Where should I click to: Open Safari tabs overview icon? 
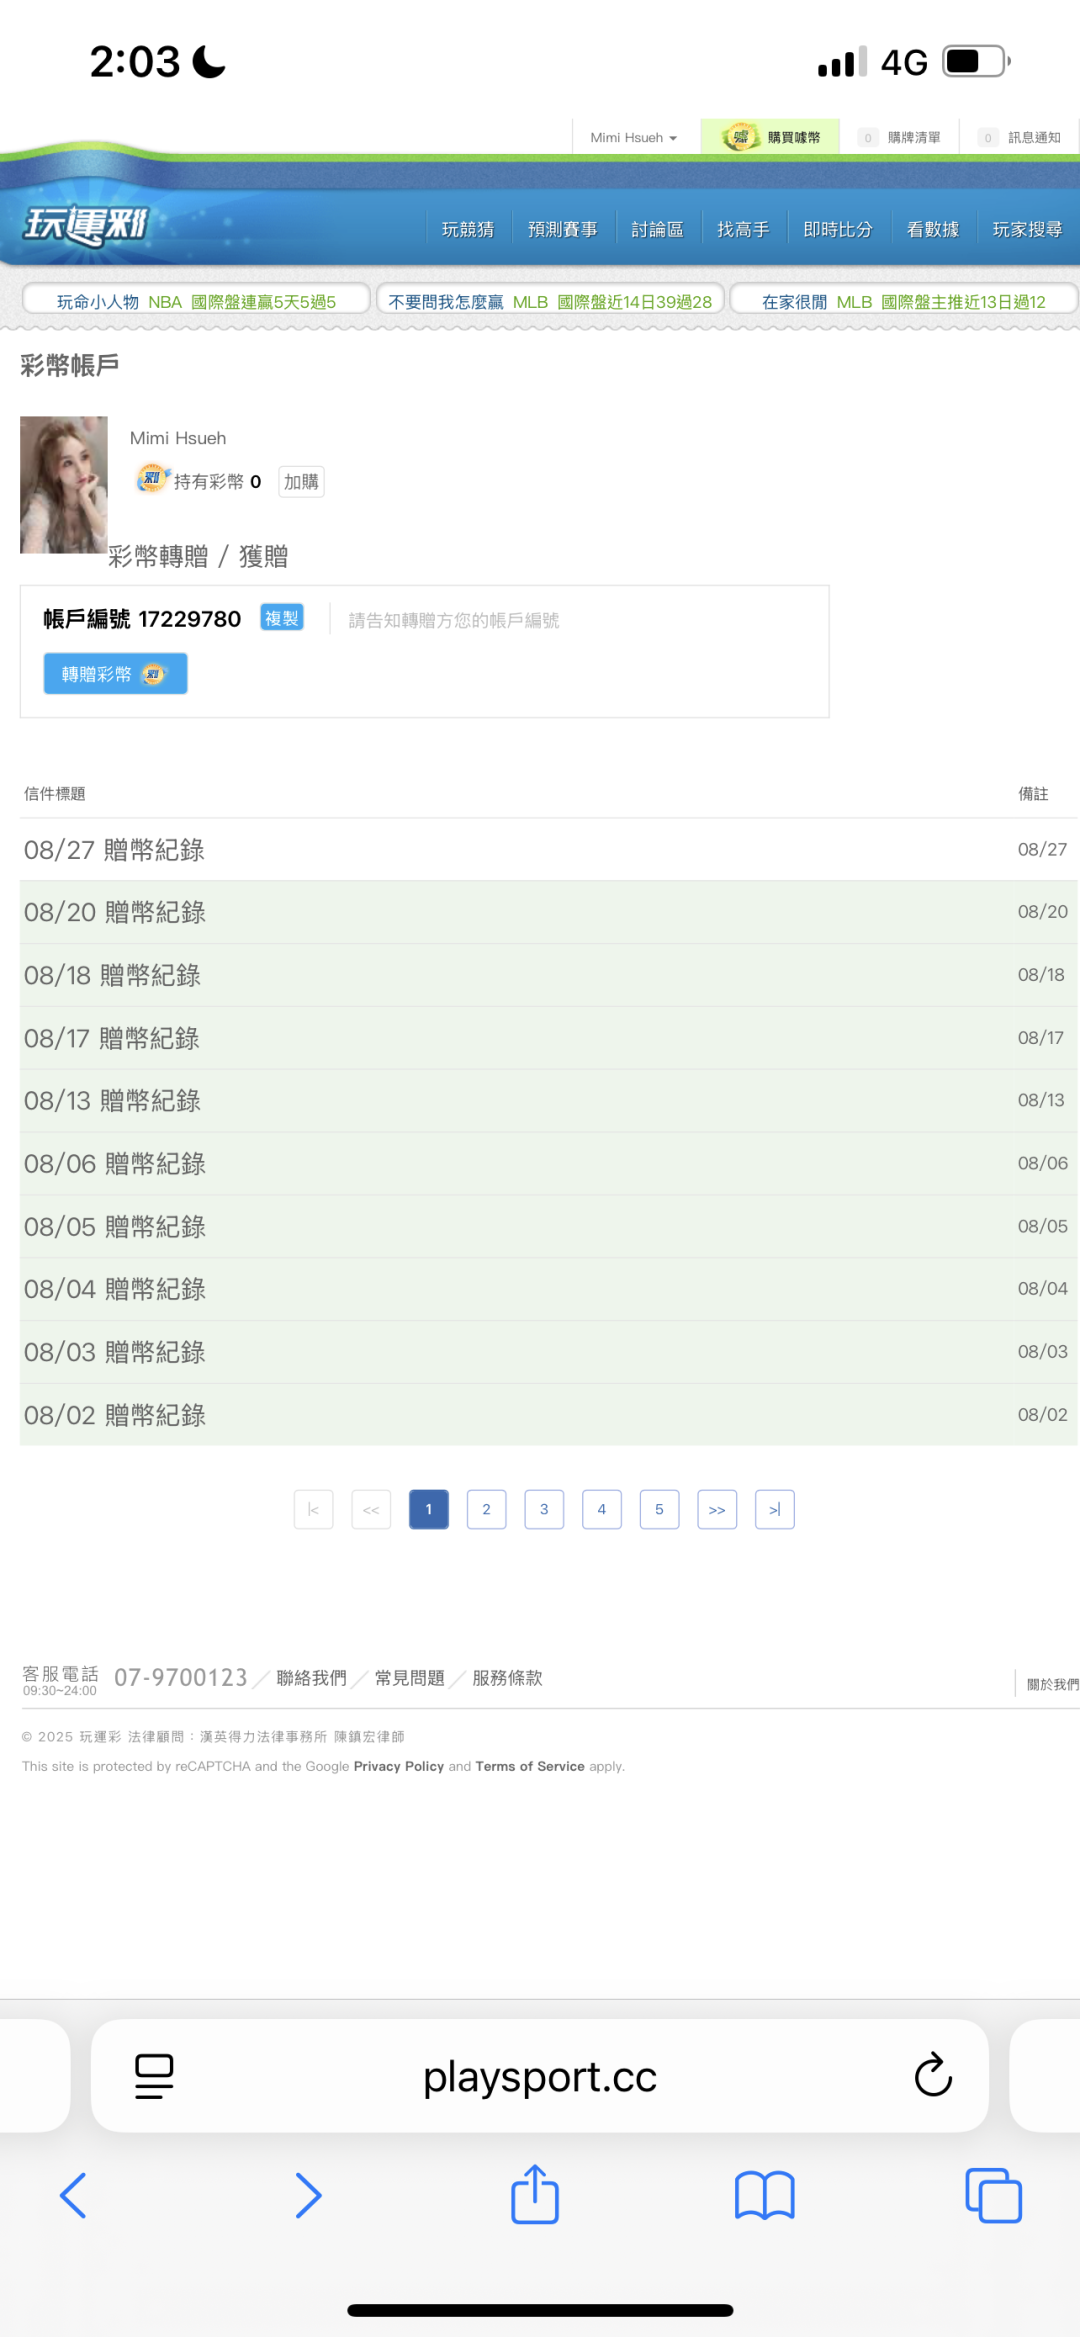[993, 2195]
